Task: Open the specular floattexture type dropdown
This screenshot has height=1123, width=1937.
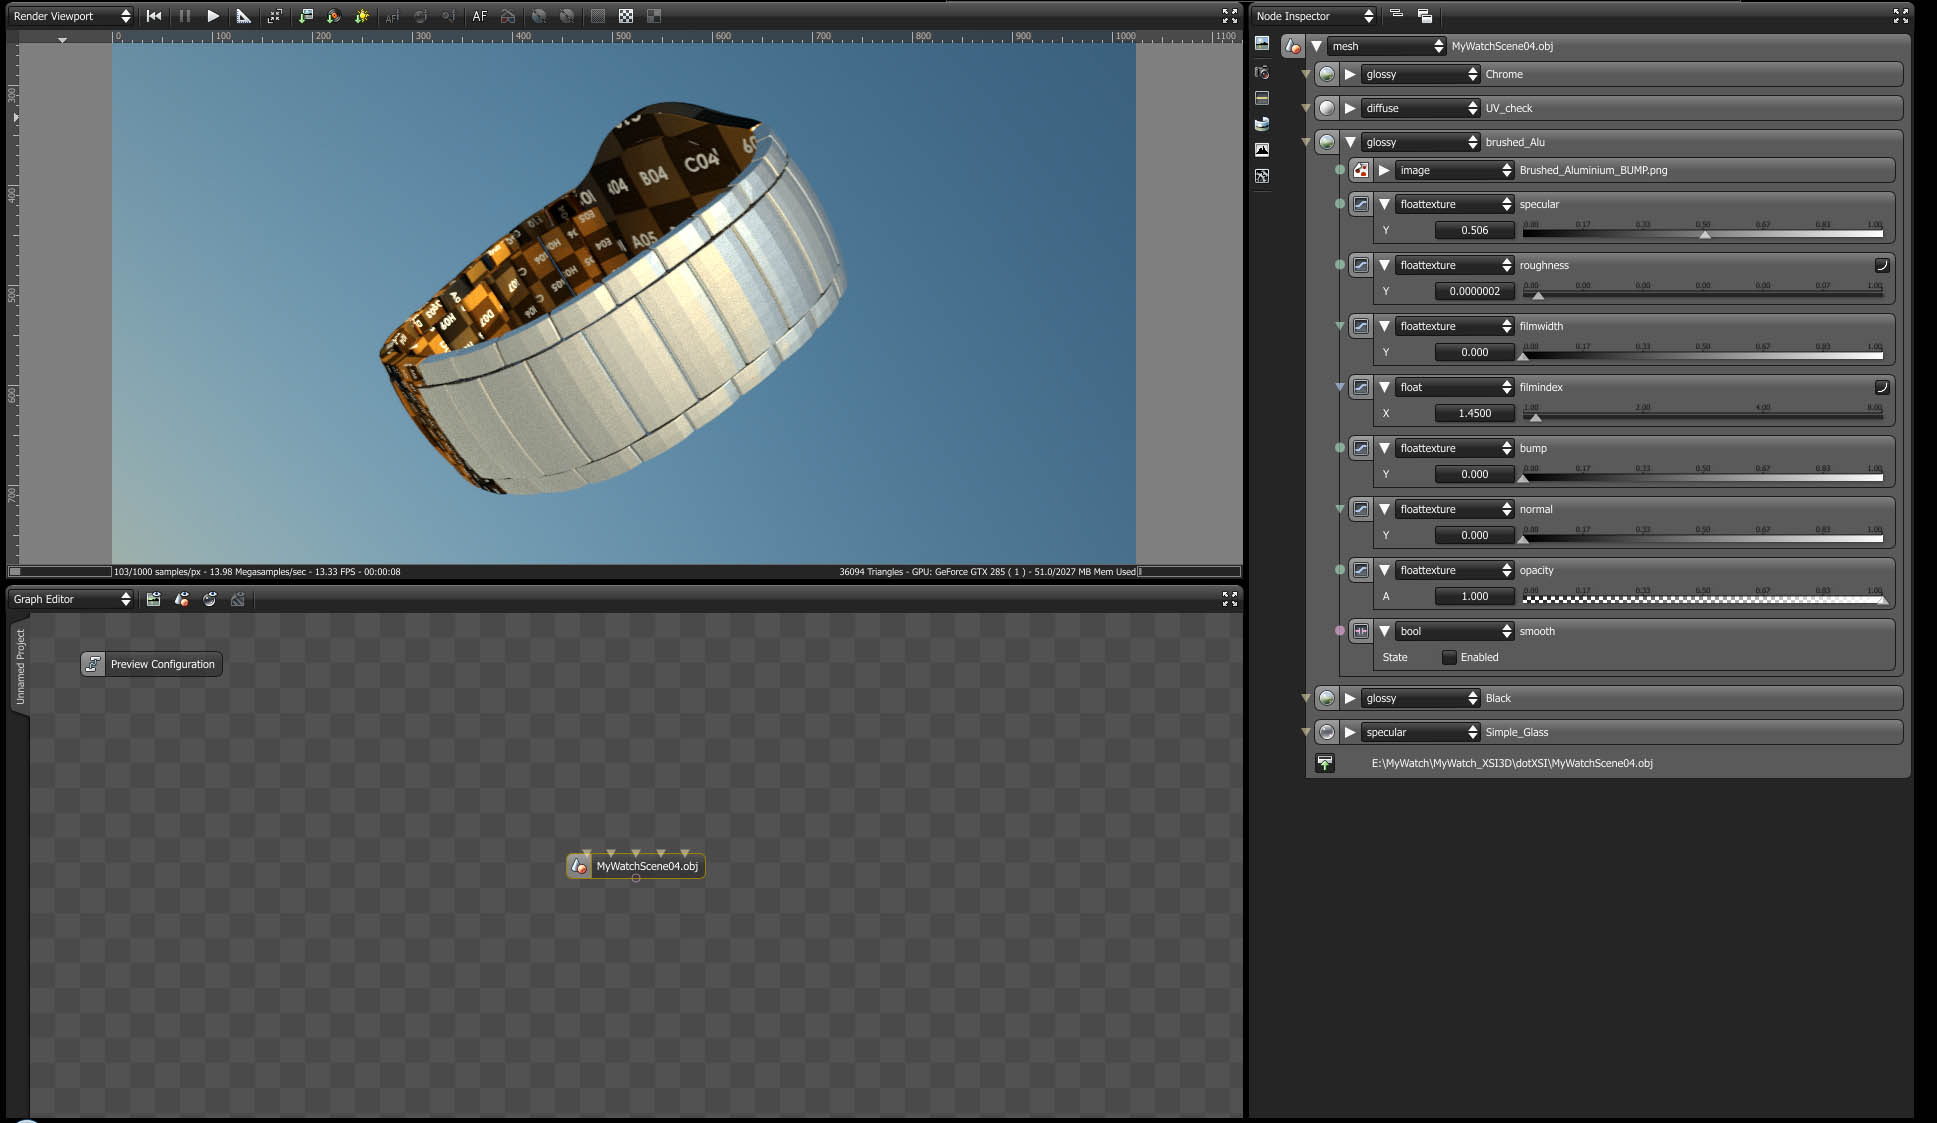Action: coord(1455,204)
